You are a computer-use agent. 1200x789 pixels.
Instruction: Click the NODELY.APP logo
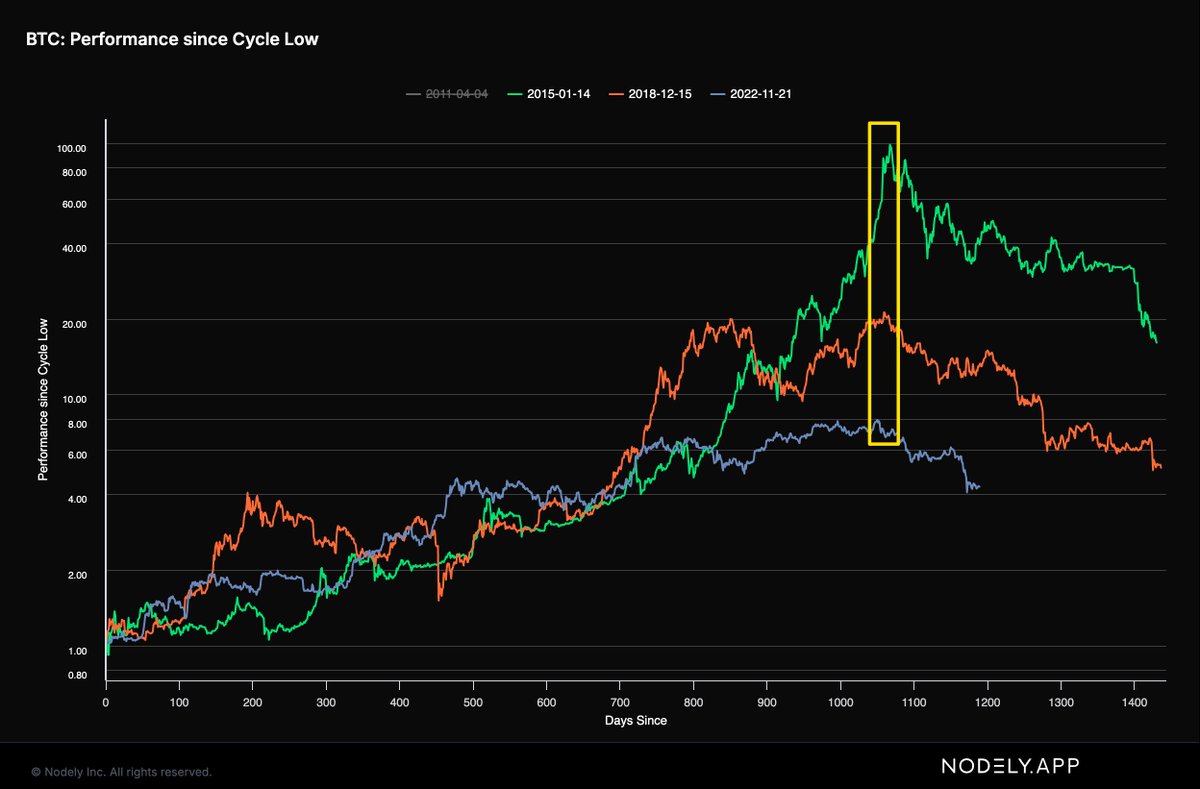point(1010,766)
